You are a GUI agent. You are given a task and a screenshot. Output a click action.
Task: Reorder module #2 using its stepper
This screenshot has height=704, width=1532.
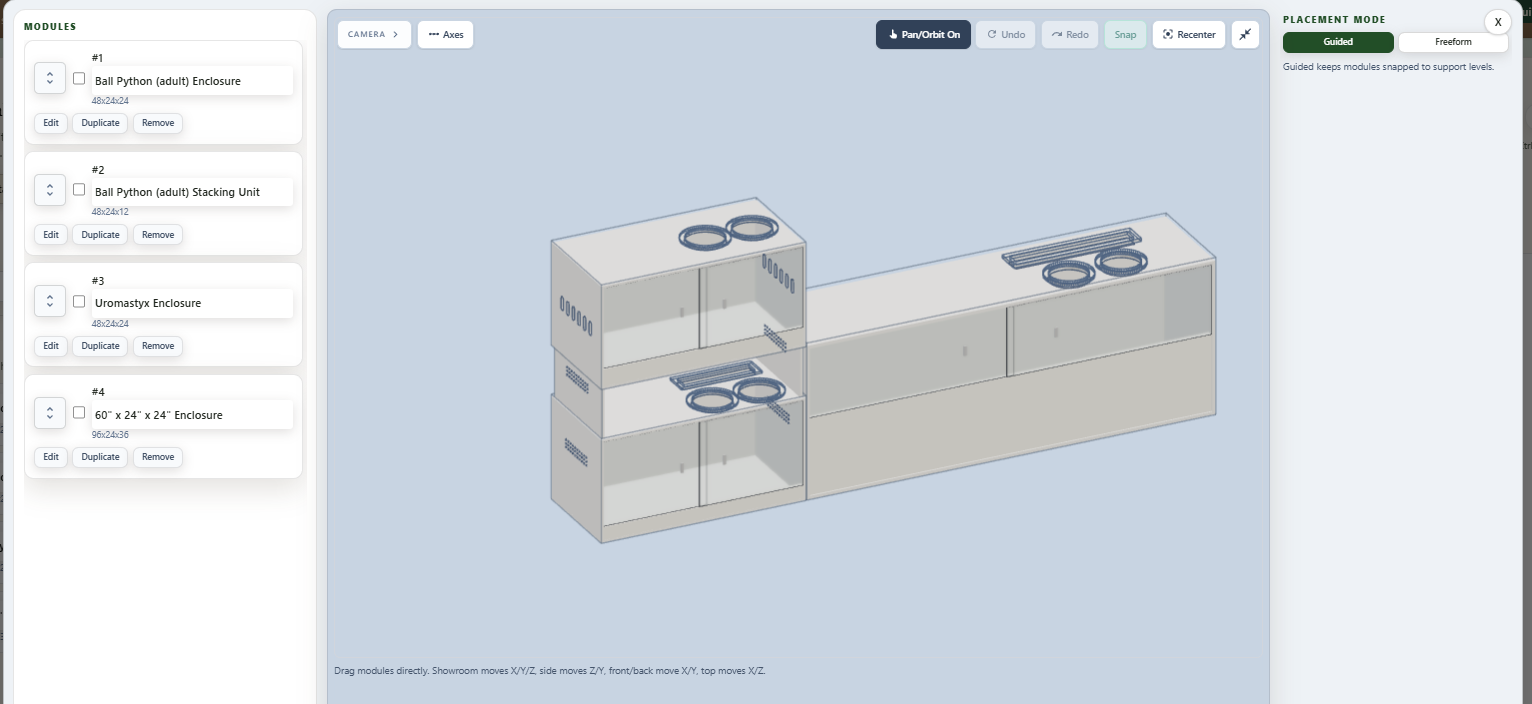tap(50, 190)
